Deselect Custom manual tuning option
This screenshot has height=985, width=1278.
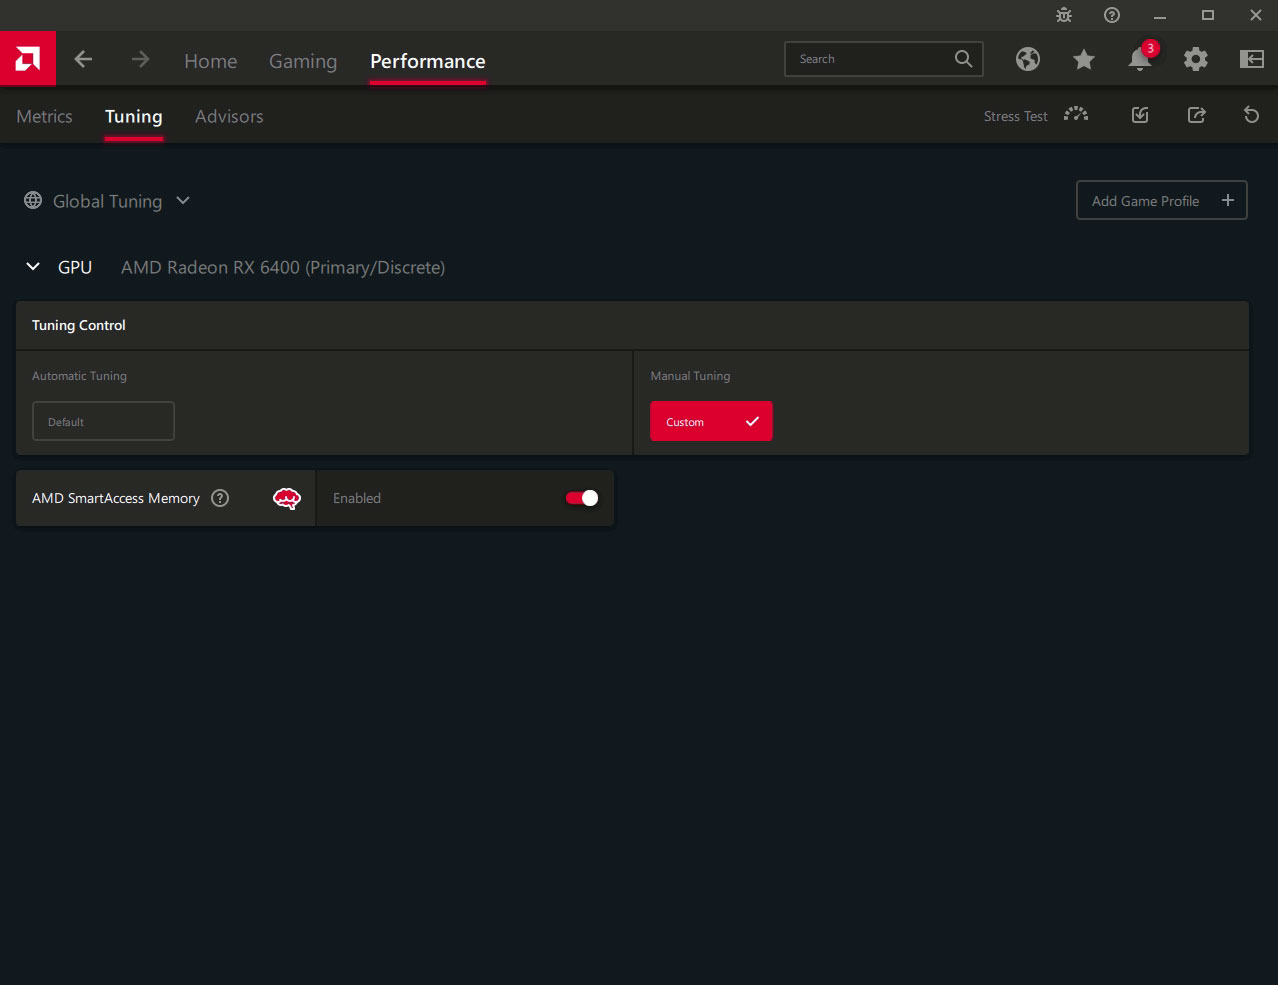point(711,421)
